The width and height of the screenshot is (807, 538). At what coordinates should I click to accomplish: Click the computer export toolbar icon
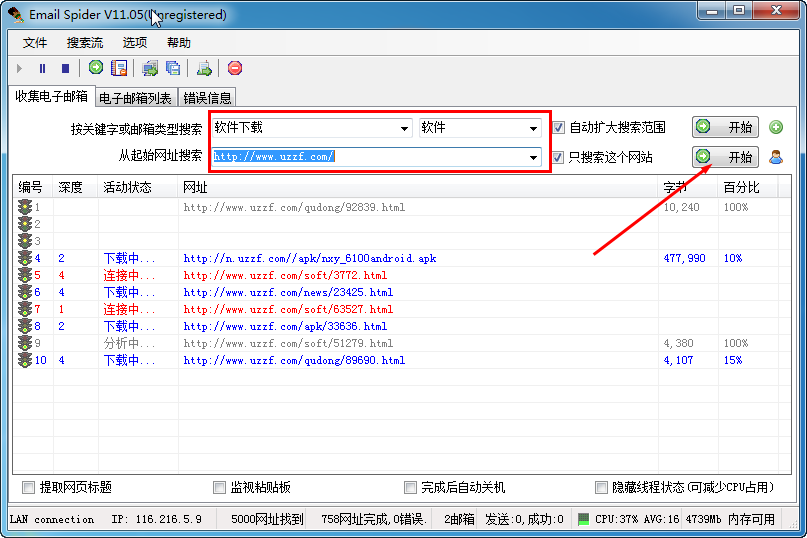point(150,68)
